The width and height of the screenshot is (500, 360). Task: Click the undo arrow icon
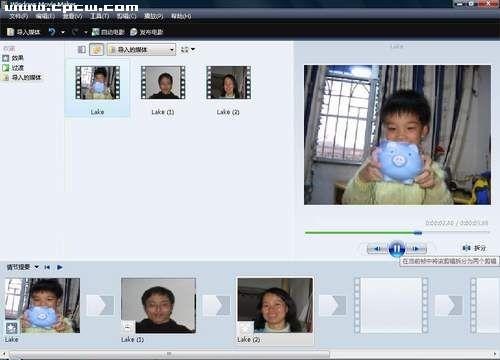52,32
